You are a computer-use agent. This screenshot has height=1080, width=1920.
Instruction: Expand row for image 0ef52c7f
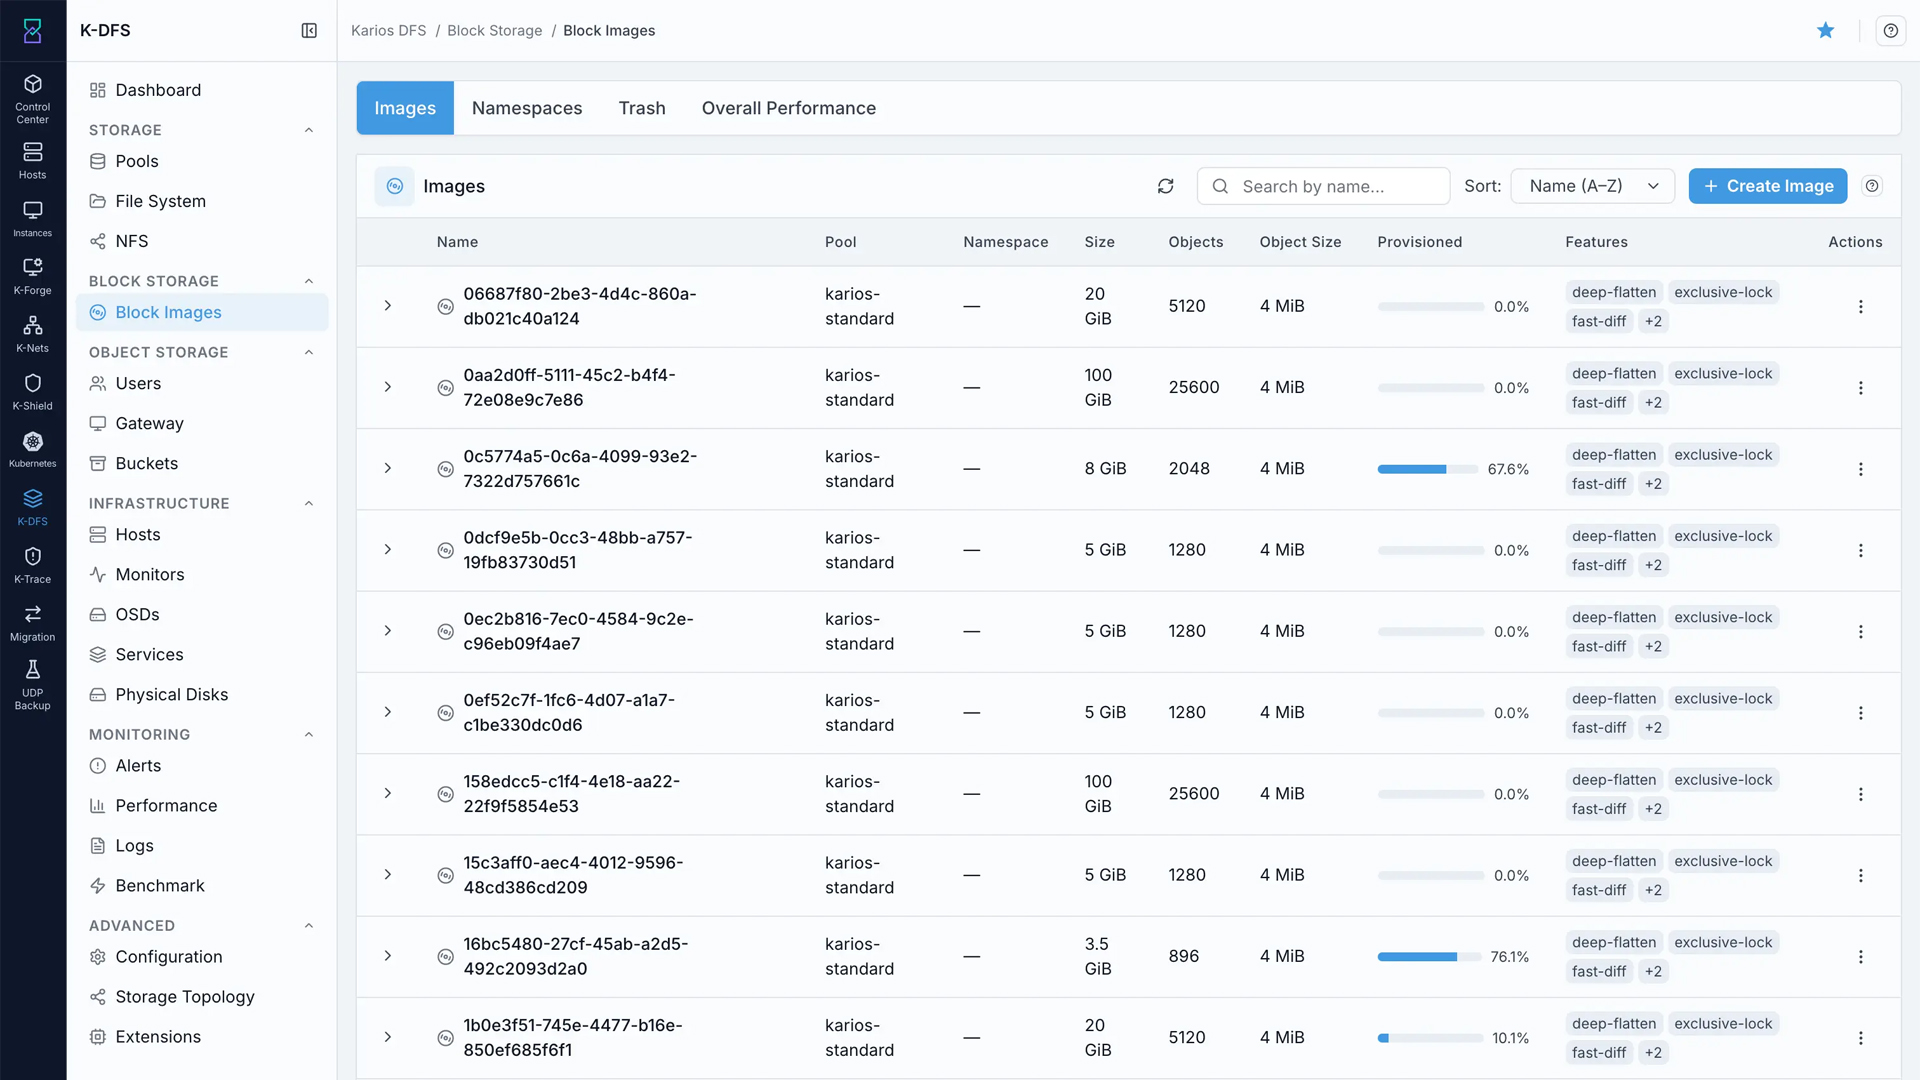[x=388, y=712]
